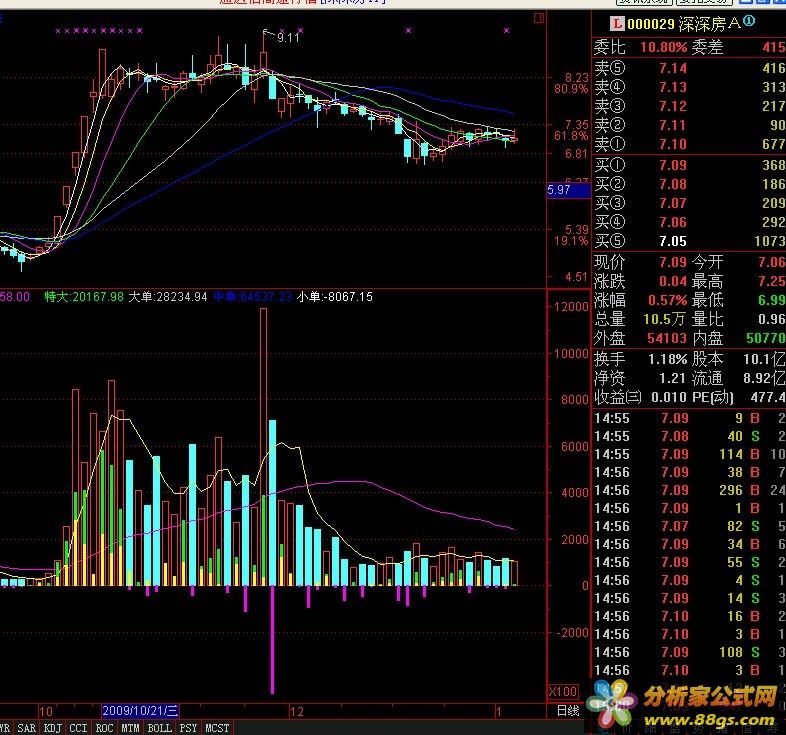Click the 涨幅 0.57% value

point(667,300)
